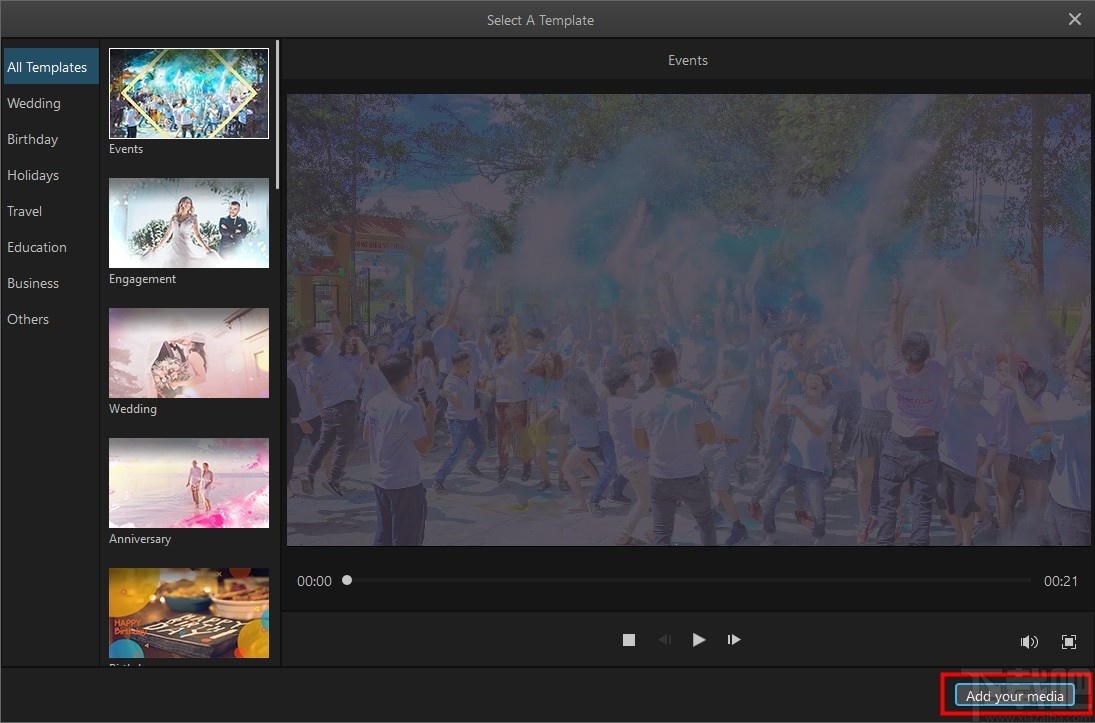1095x723 pixels.
Task: Select the All Templates category
Action: [x=47, y=67]
